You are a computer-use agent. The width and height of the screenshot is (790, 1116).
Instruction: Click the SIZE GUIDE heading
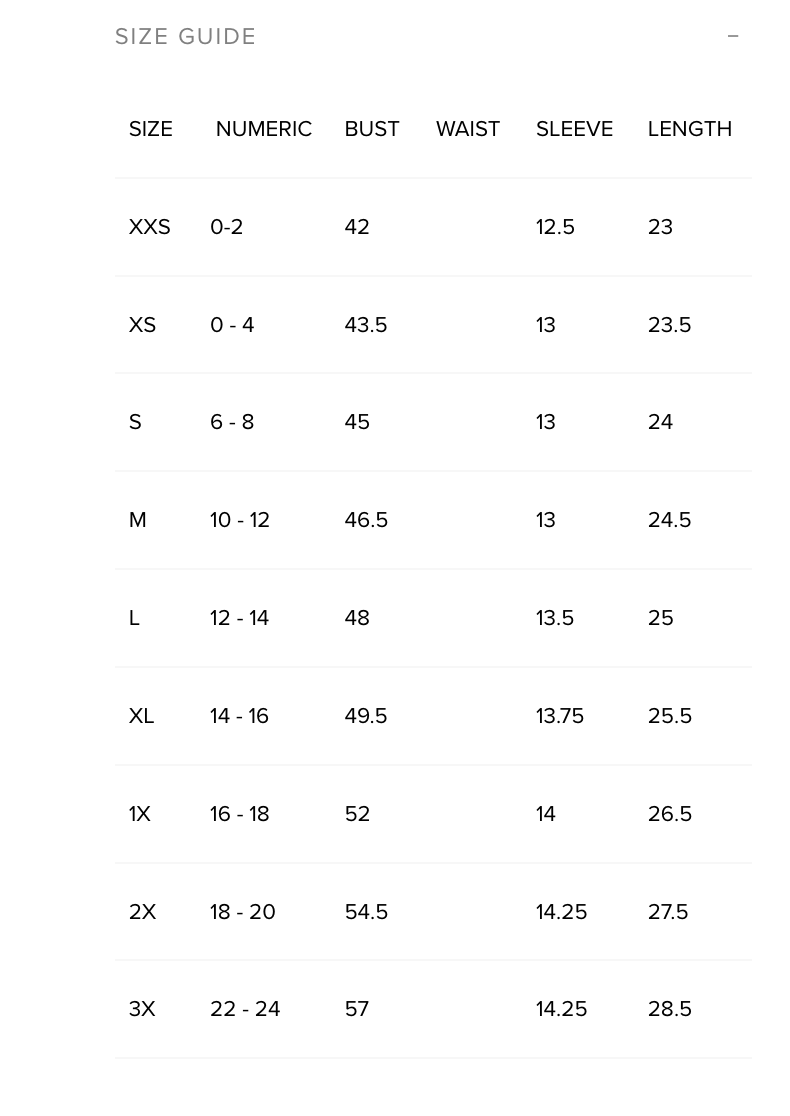click(x=186, y=37)
